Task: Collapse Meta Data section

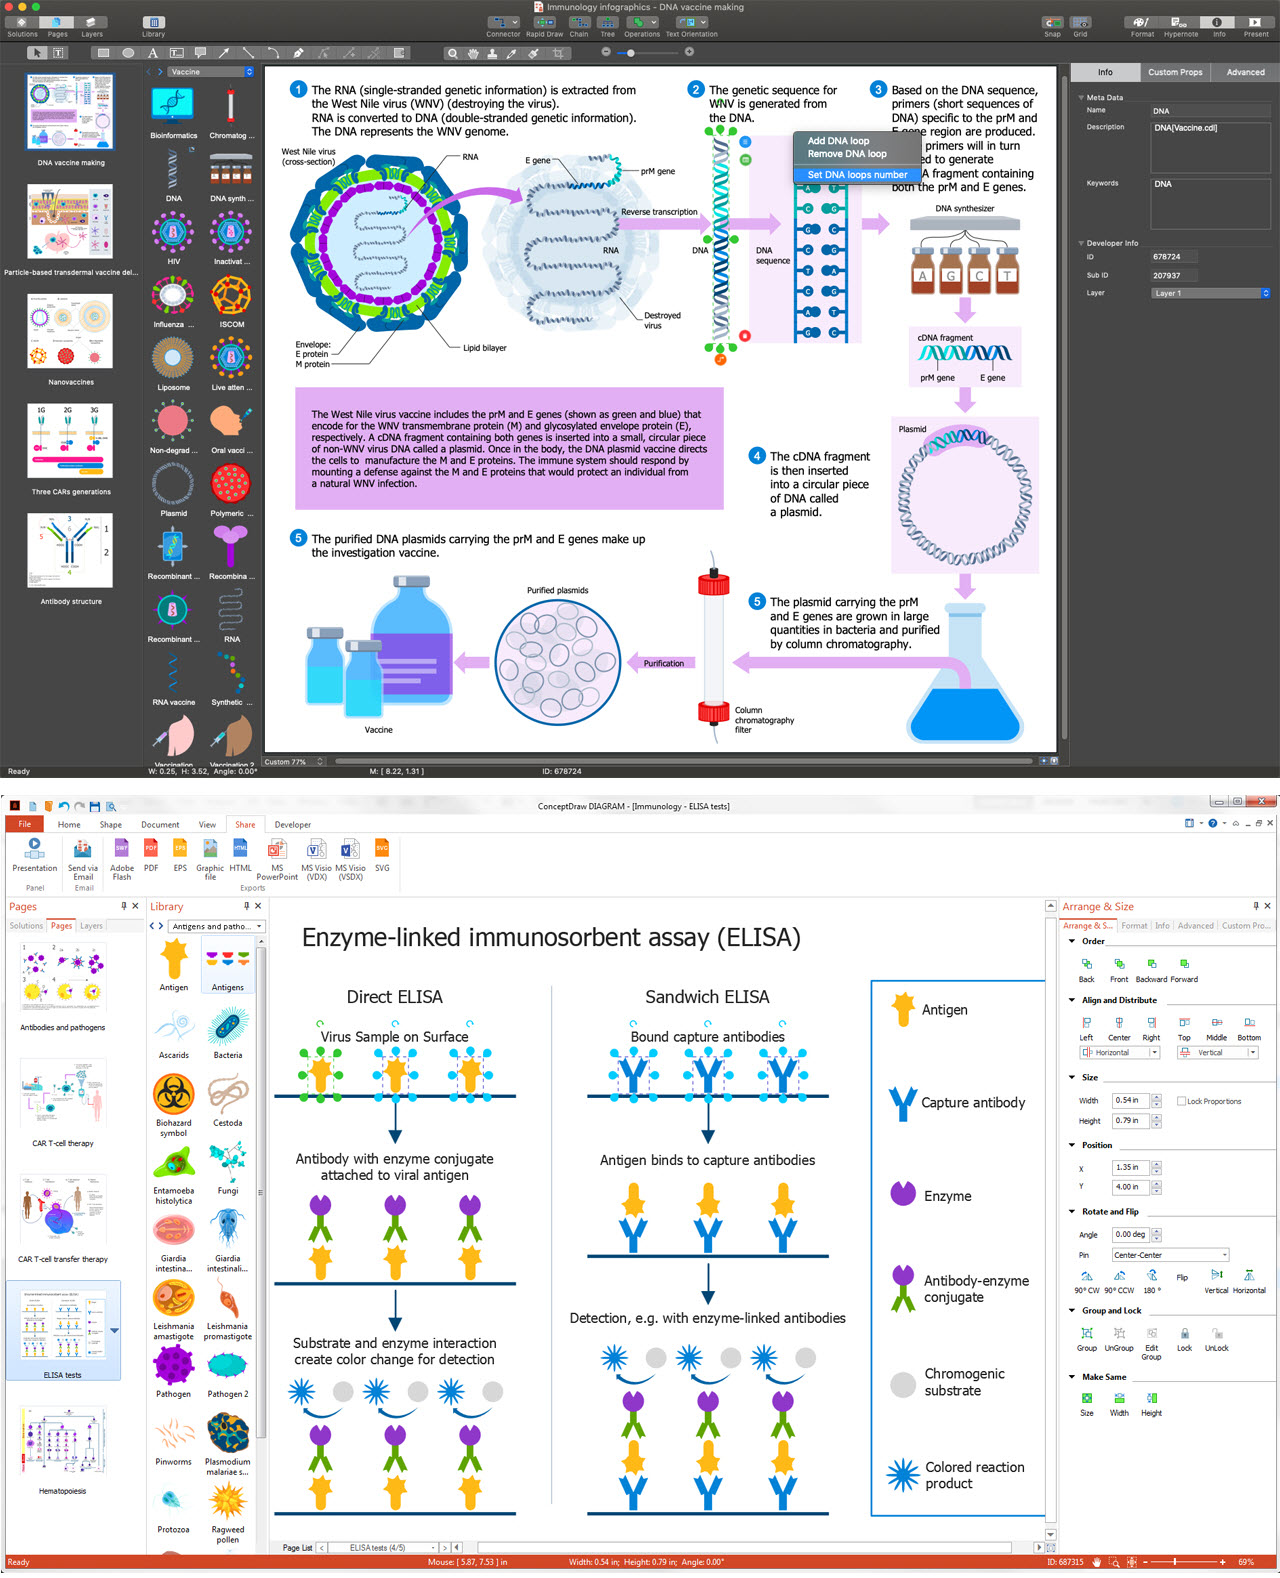Action: [1081, 98]
